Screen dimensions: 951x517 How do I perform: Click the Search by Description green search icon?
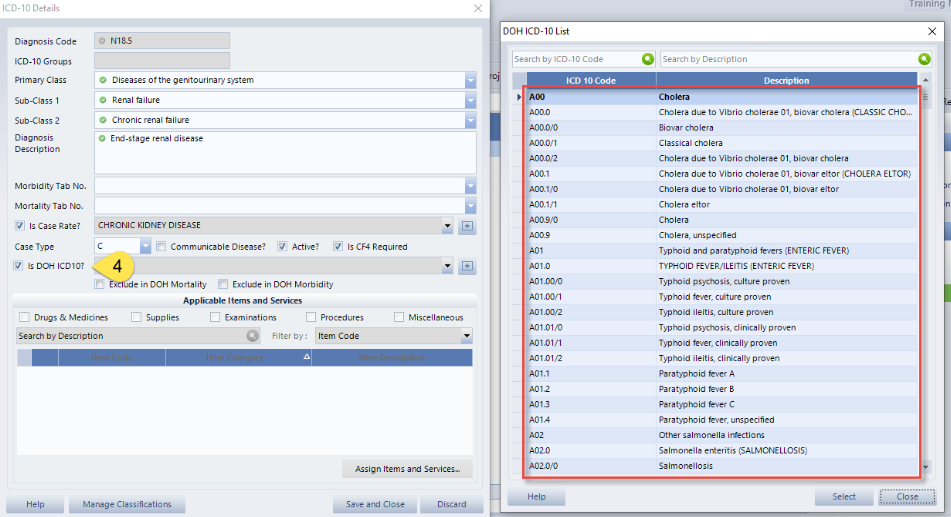[x=924, y=60]
